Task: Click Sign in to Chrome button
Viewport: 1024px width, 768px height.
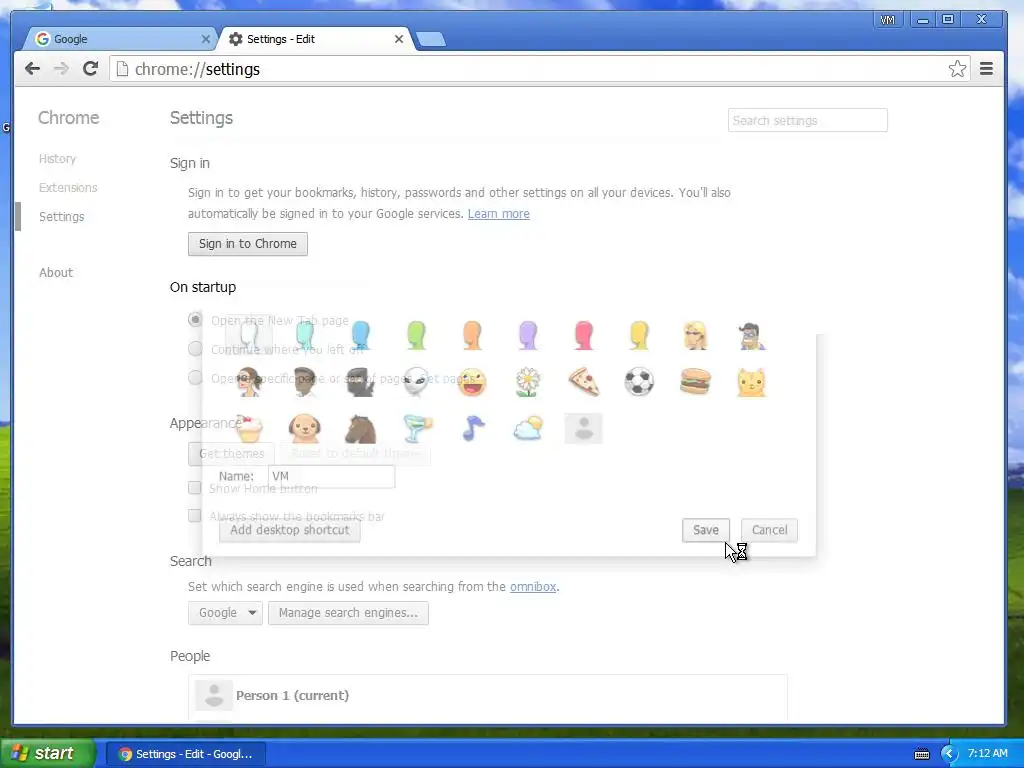Action: (248, 244)
